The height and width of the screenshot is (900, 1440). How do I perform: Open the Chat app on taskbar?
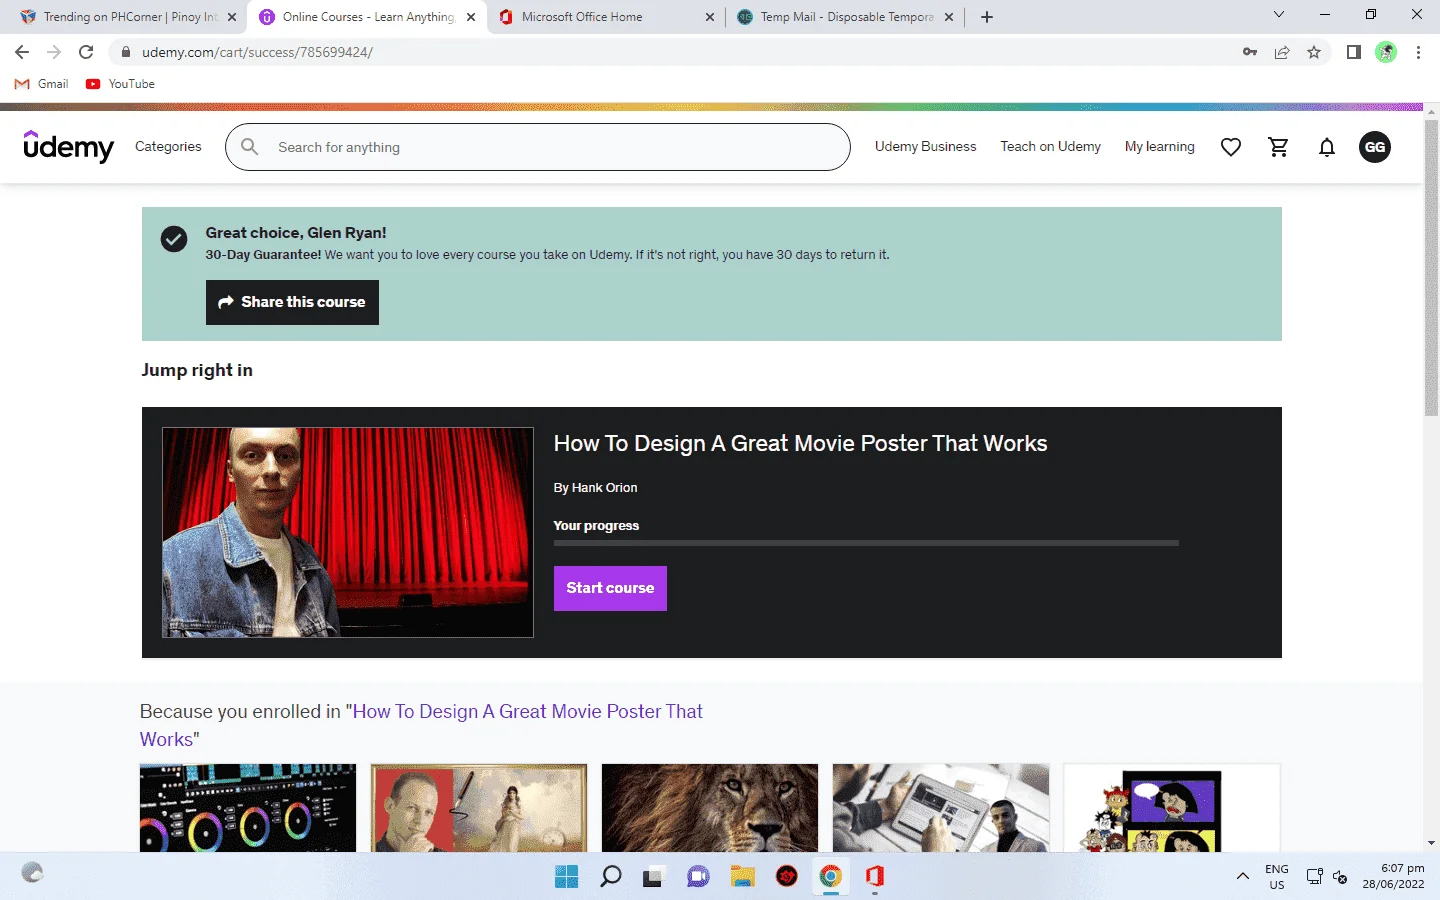pos(698,877)
